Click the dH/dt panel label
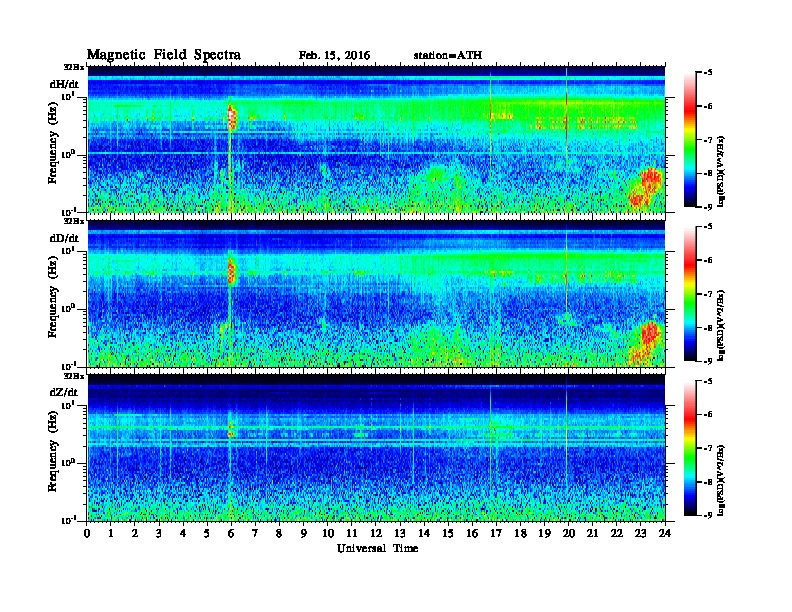The width and height of the screenshot is (792, 612). click(x=64, y=84)
